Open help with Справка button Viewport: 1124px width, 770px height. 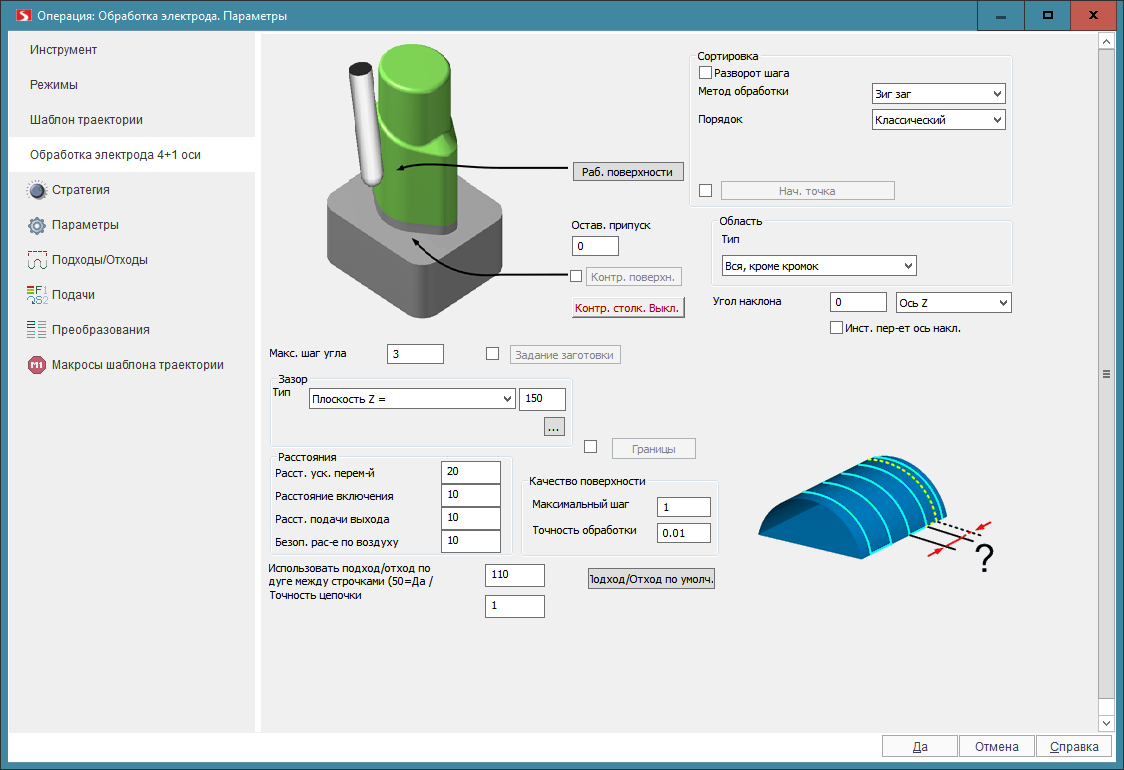point(1074,746)
